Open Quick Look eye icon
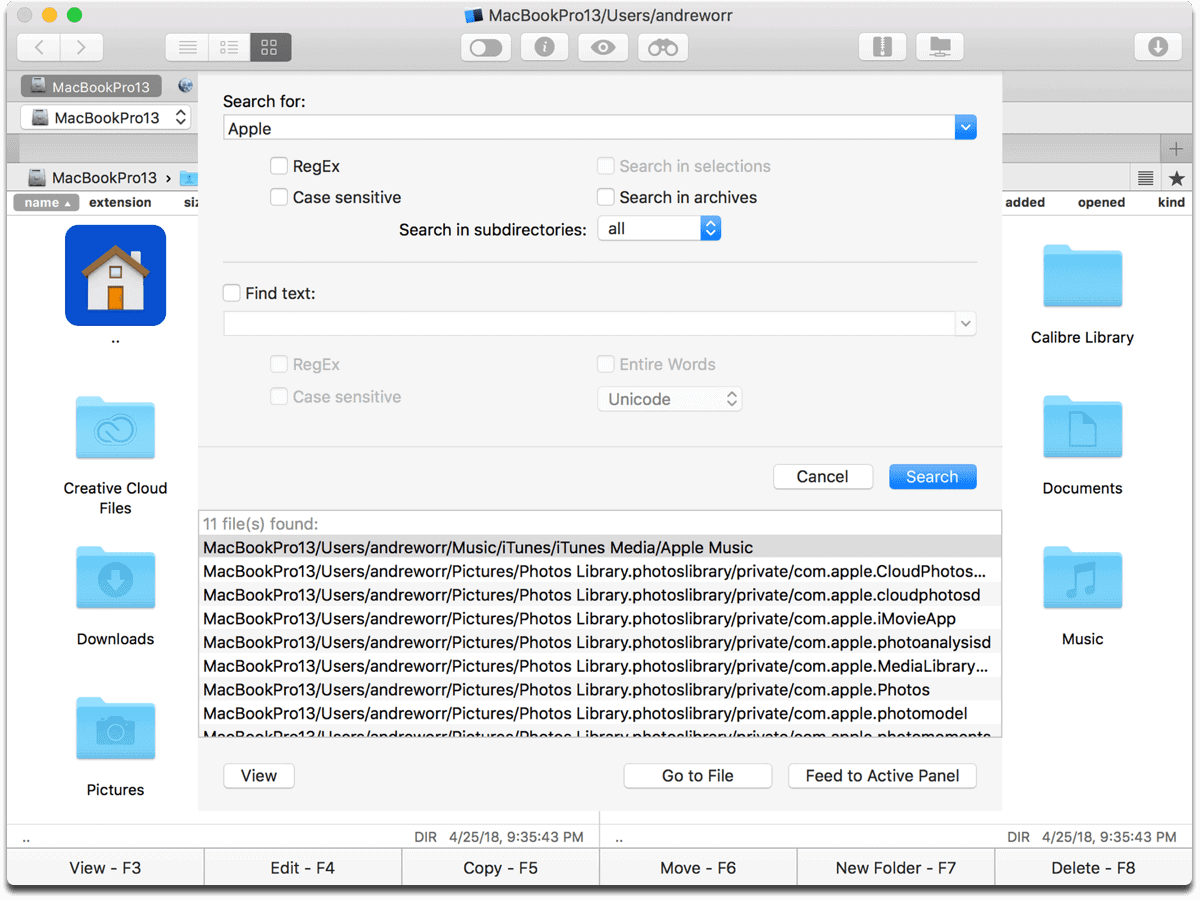 (603, 47)
